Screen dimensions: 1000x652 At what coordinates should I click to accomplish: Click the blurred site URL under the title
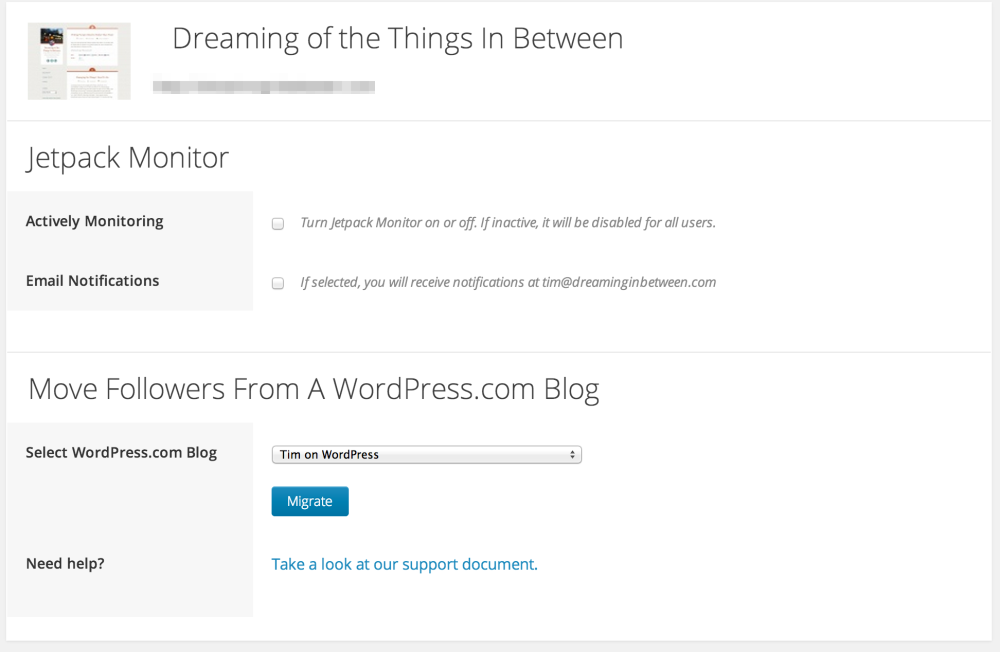263,87
